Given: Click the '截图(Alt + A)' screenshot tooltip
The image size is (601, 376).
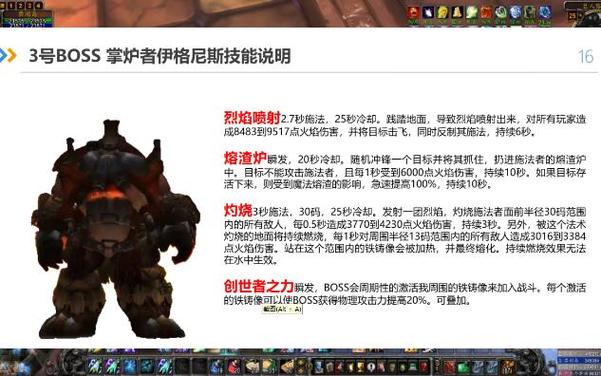Looking at the screenshot, I should tap(282, 309).
